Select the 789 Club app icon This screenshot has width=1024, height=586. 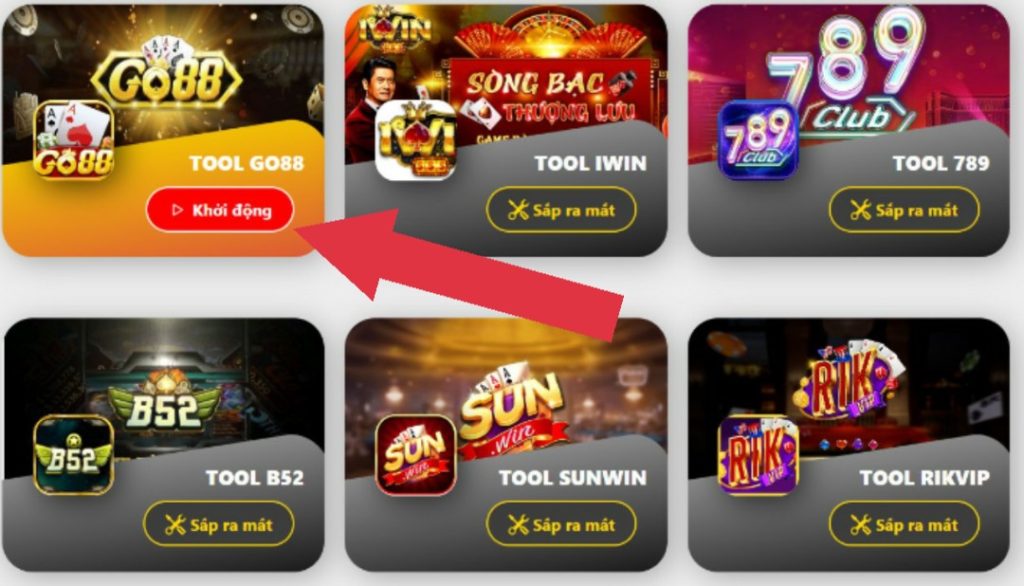click(x=758, y=140)
